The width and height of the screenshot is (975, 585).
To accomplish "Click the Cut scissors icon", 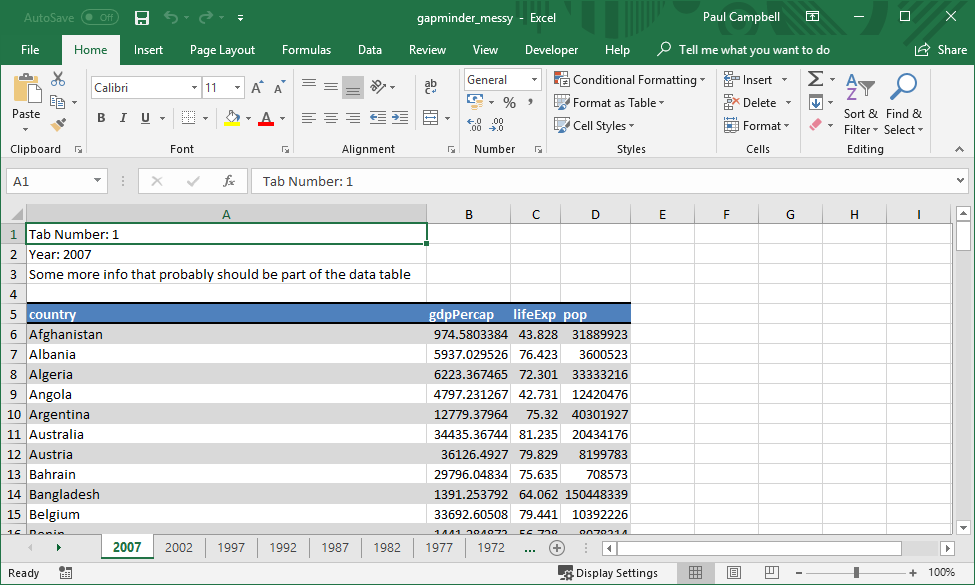I will point(58,79).
